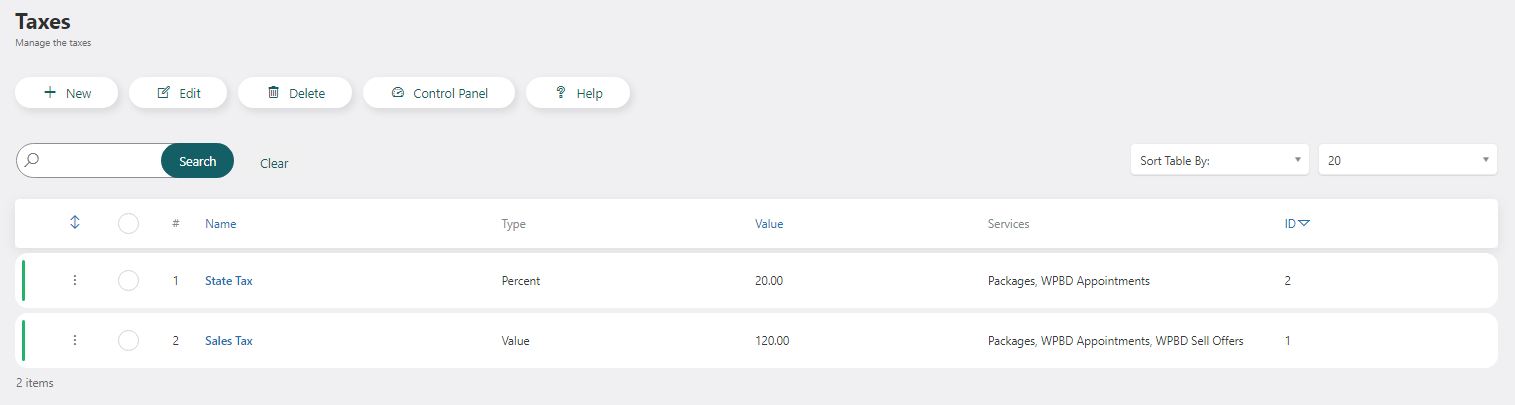Click the Search button
The image size is (1515, 405).
coord(197,161)
